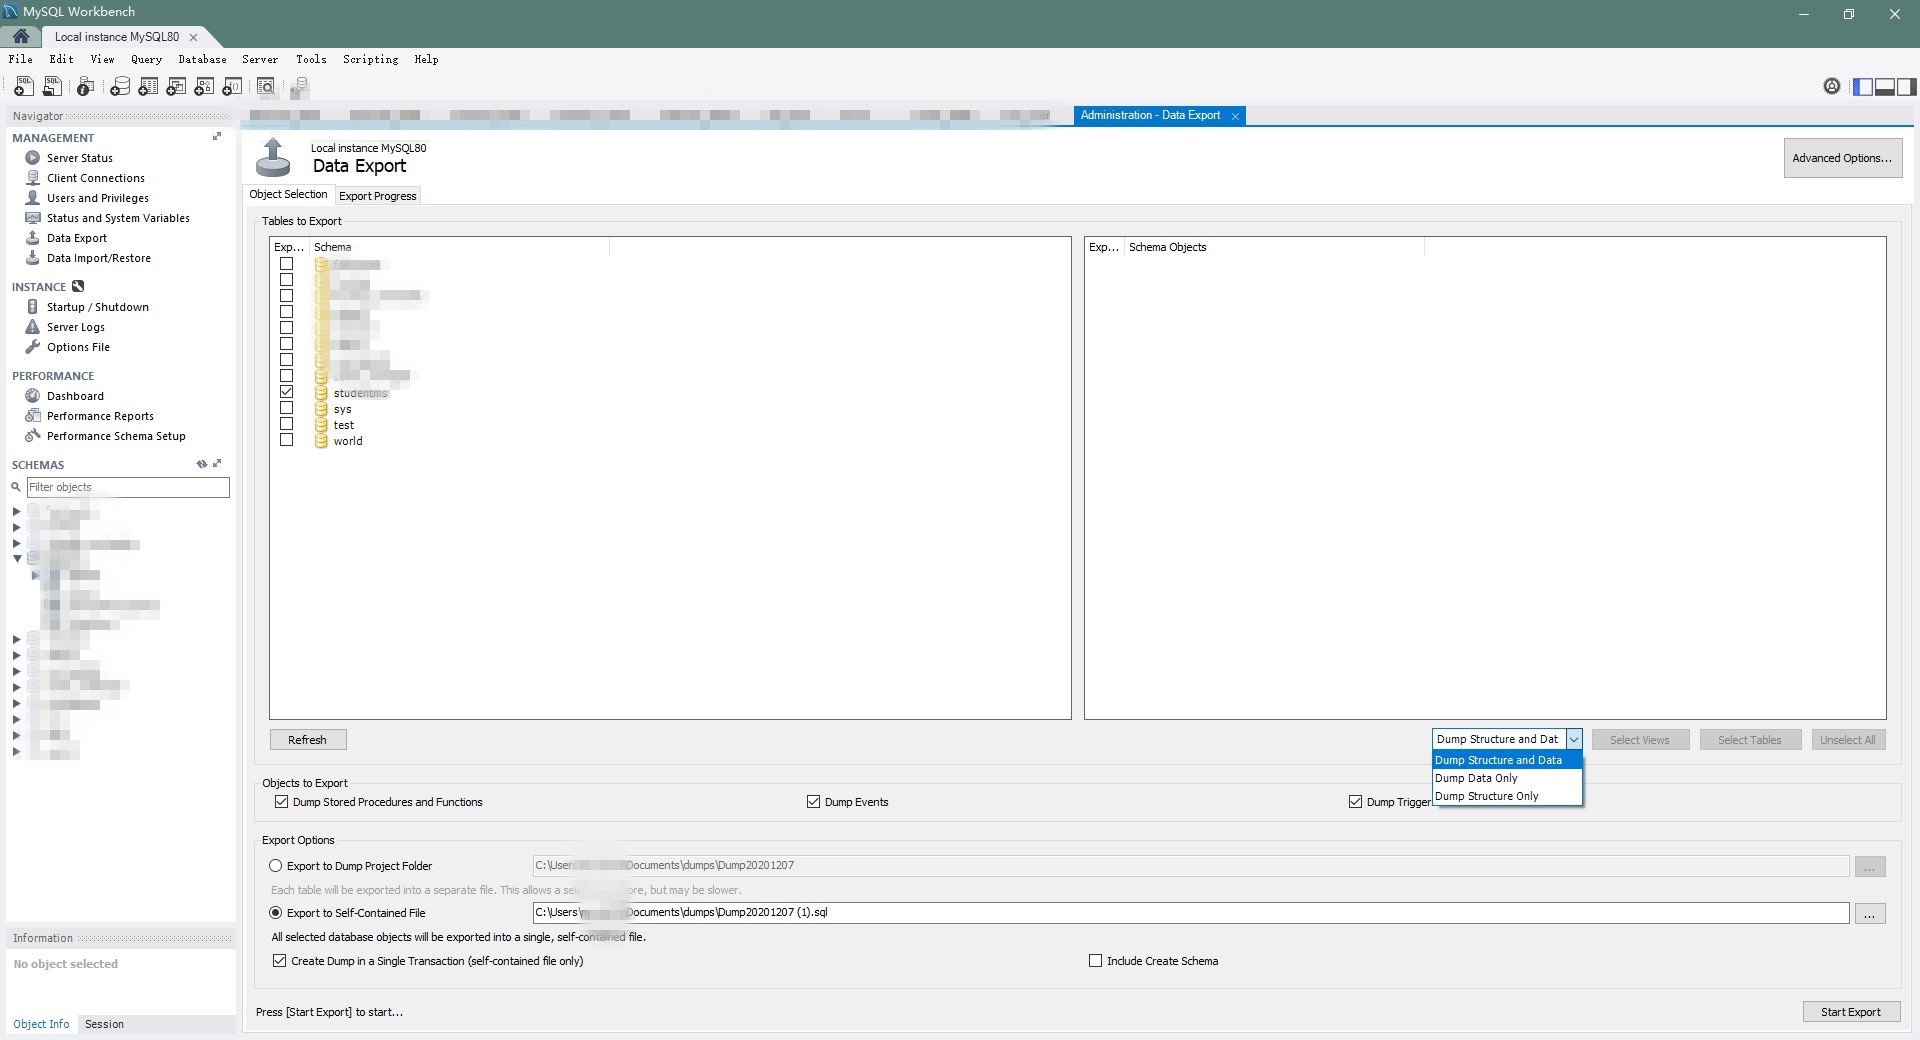Open the search table data tool

click(266, 87)
